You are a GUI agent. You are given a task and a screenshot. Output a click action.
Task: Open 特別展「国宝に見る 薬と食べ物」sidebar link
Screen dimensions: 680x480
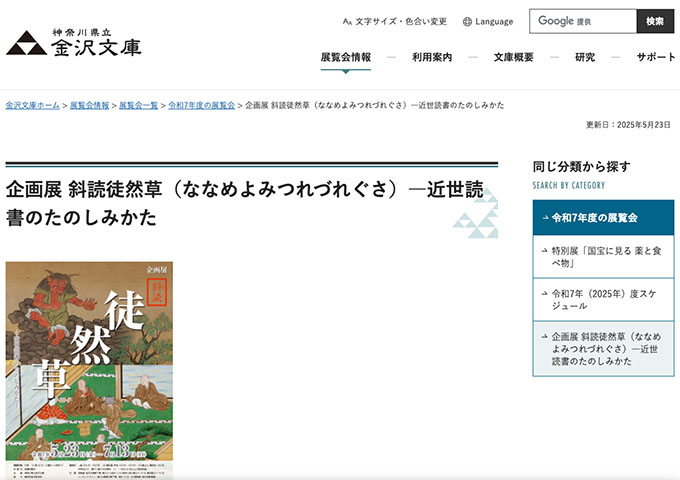coord(603,257)
